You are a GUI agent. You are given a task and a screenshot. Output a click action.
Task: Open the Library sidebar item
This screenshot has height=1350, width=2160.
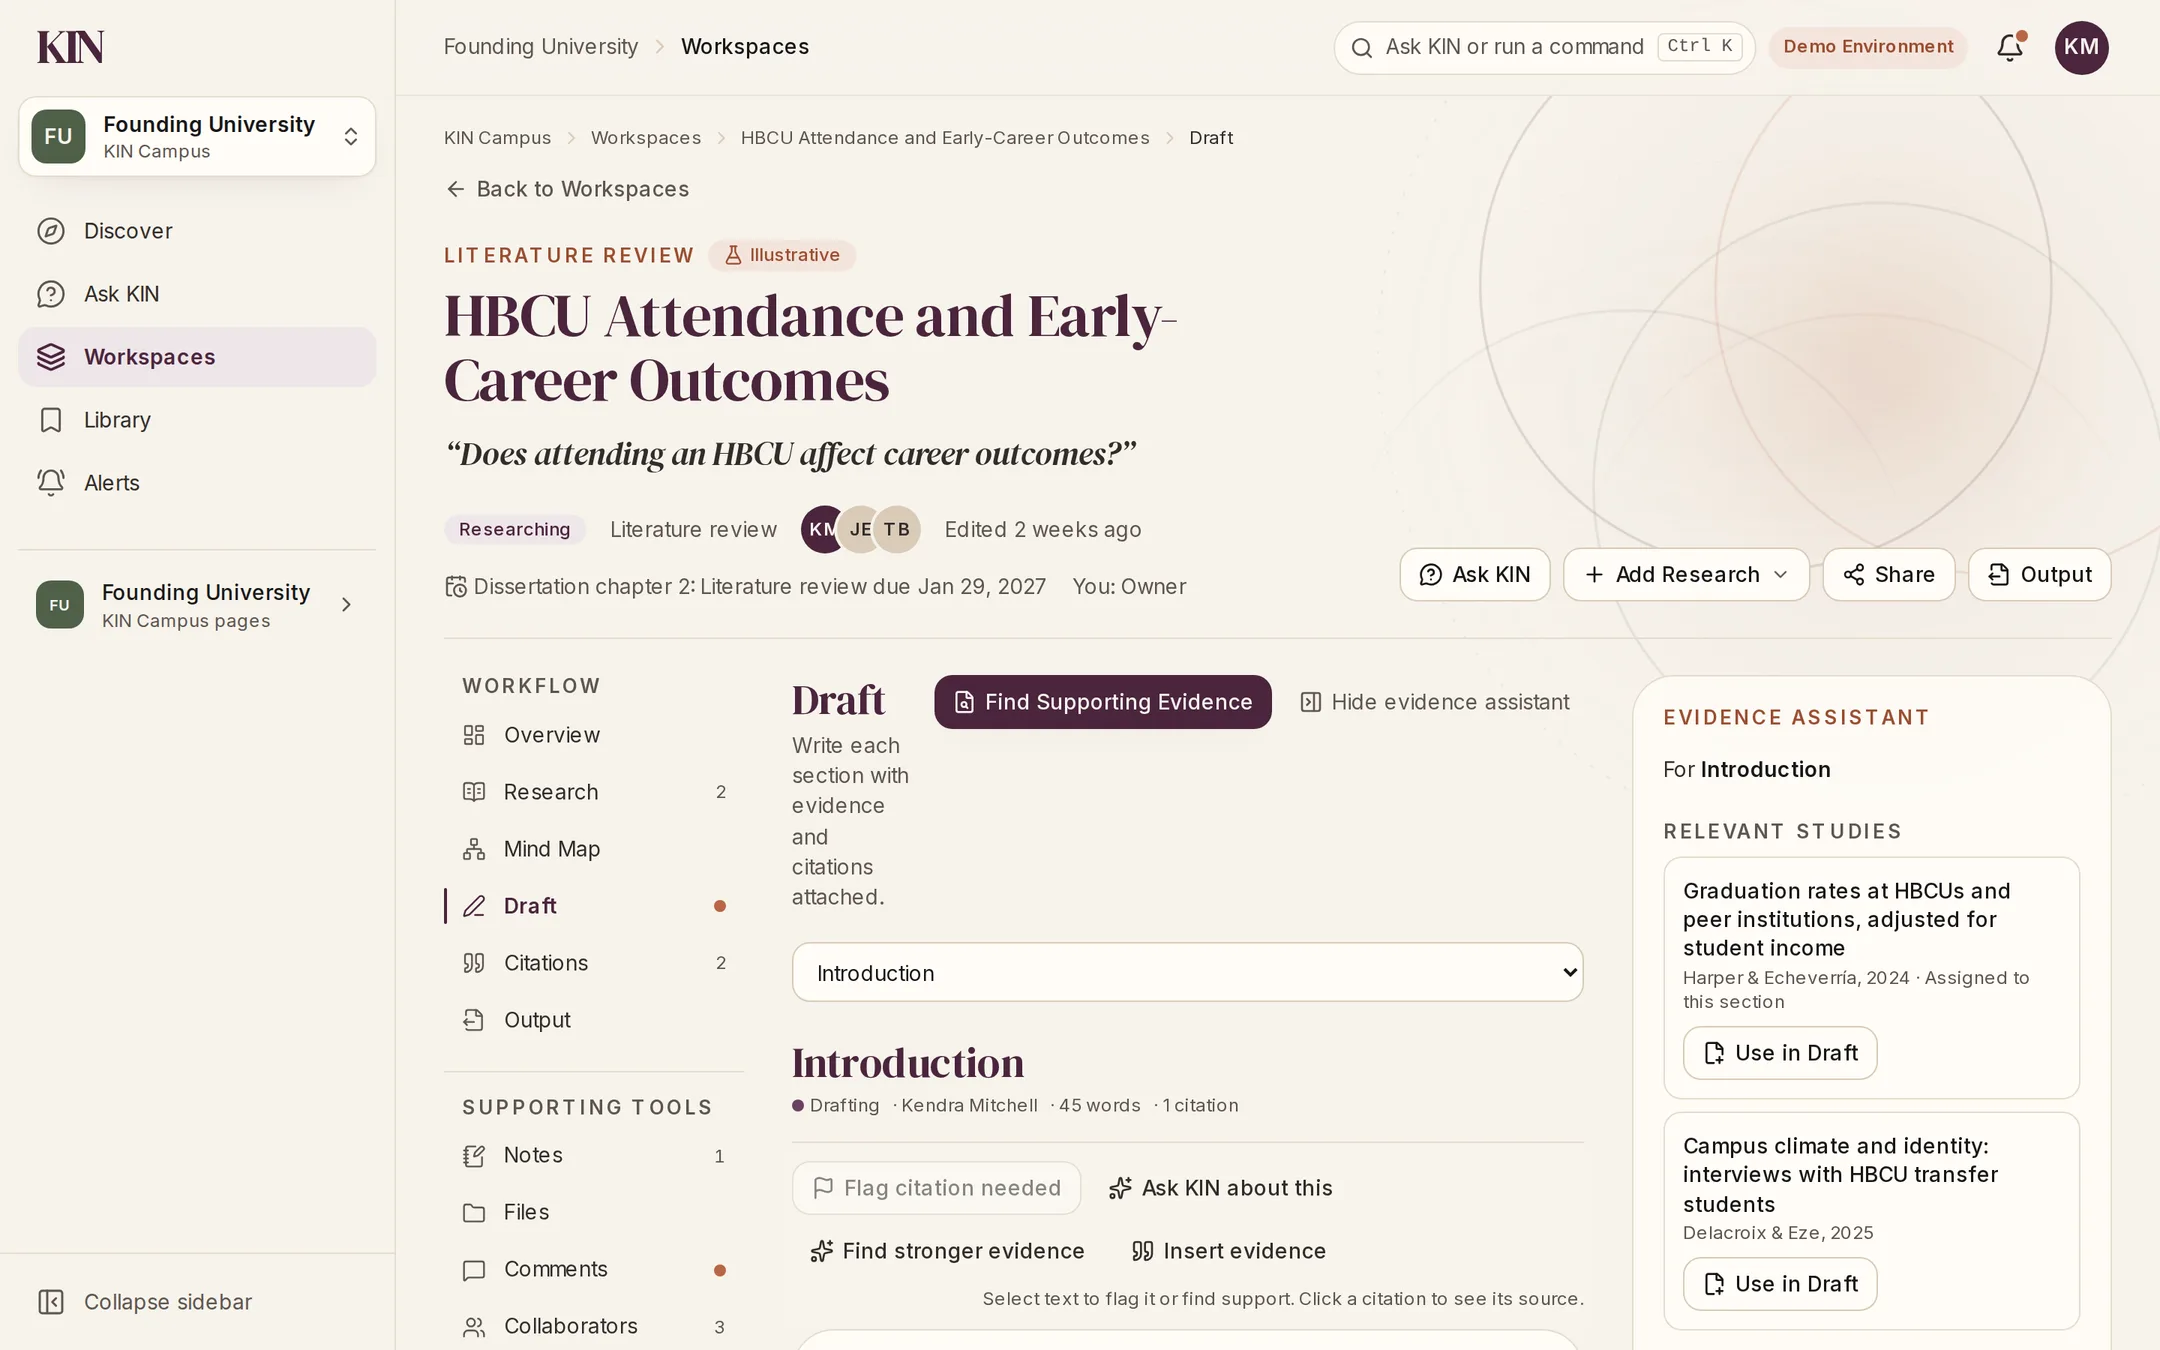coord(197,420)
